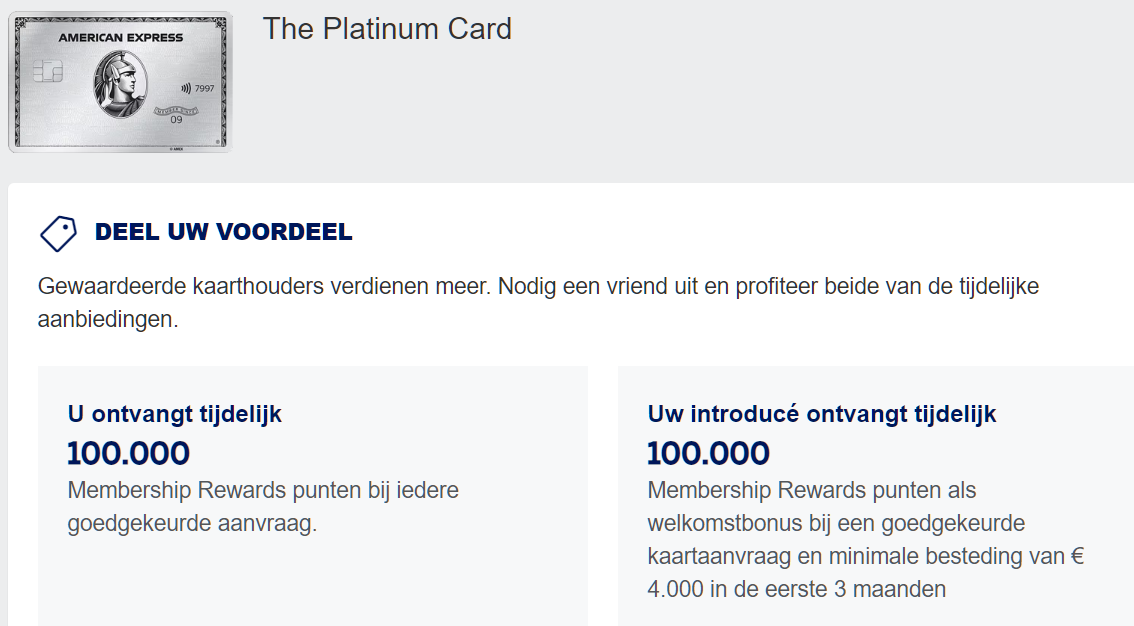Click the Platinum Card thumbnail image

click(120, 82)
